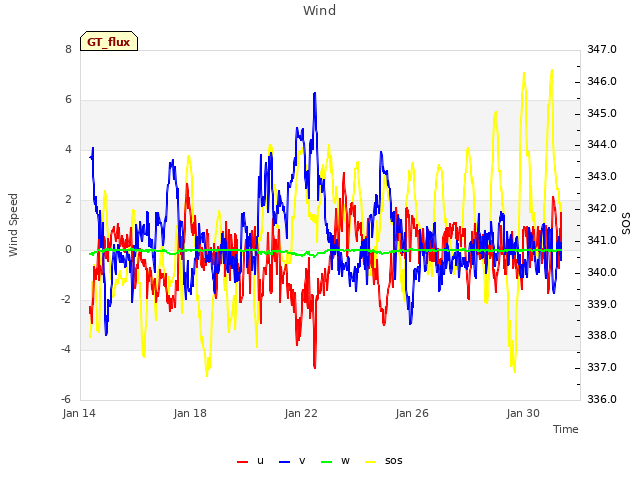
Task: Click the left axis value 6
Action: pyautogui.click(x=68, y=100)
